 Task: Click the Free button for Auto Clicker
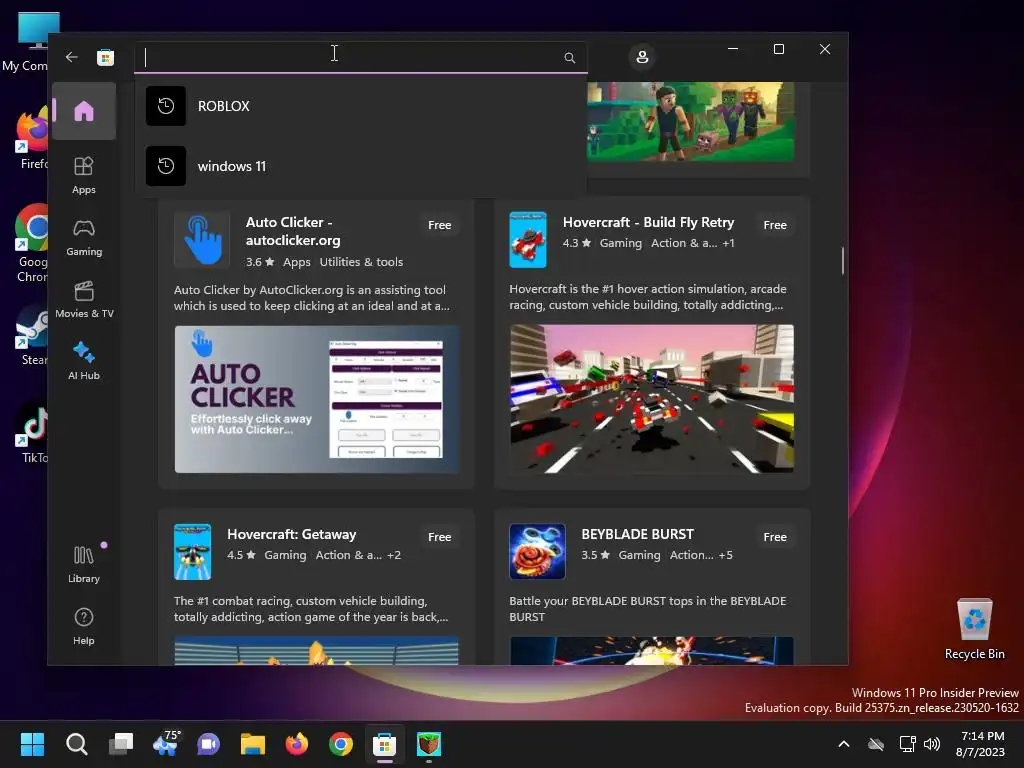click(x=440, y=225)
